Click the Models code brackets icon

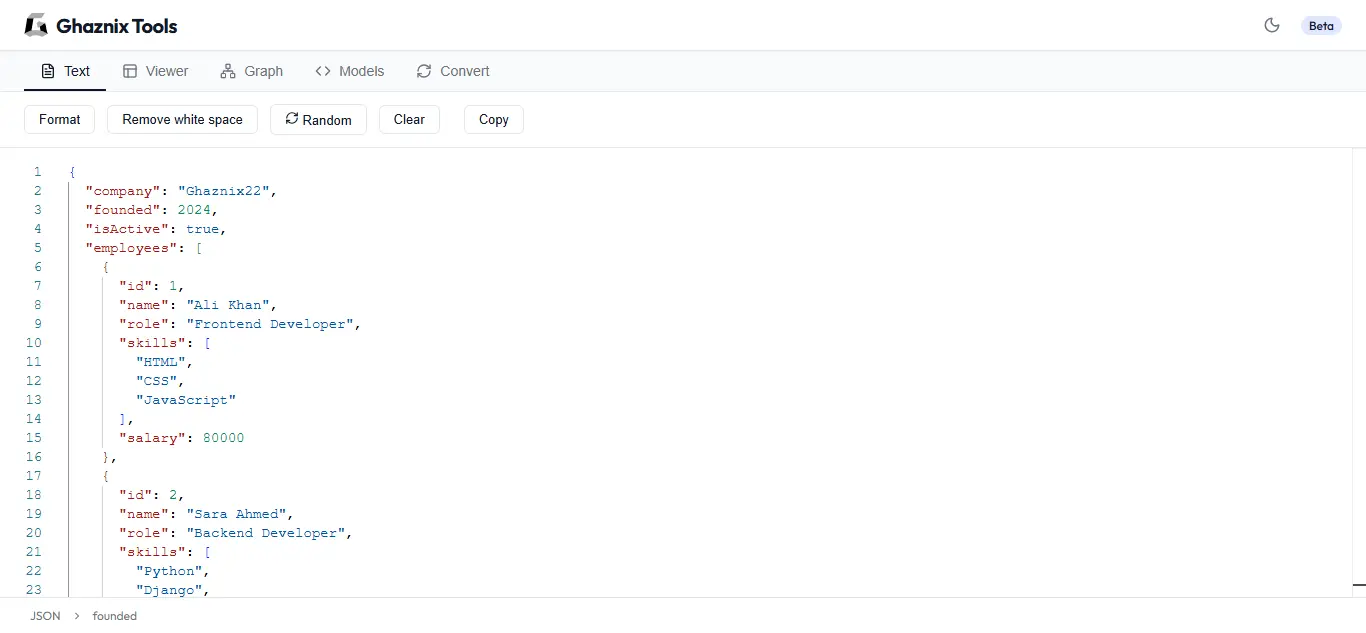click(322, 70)
